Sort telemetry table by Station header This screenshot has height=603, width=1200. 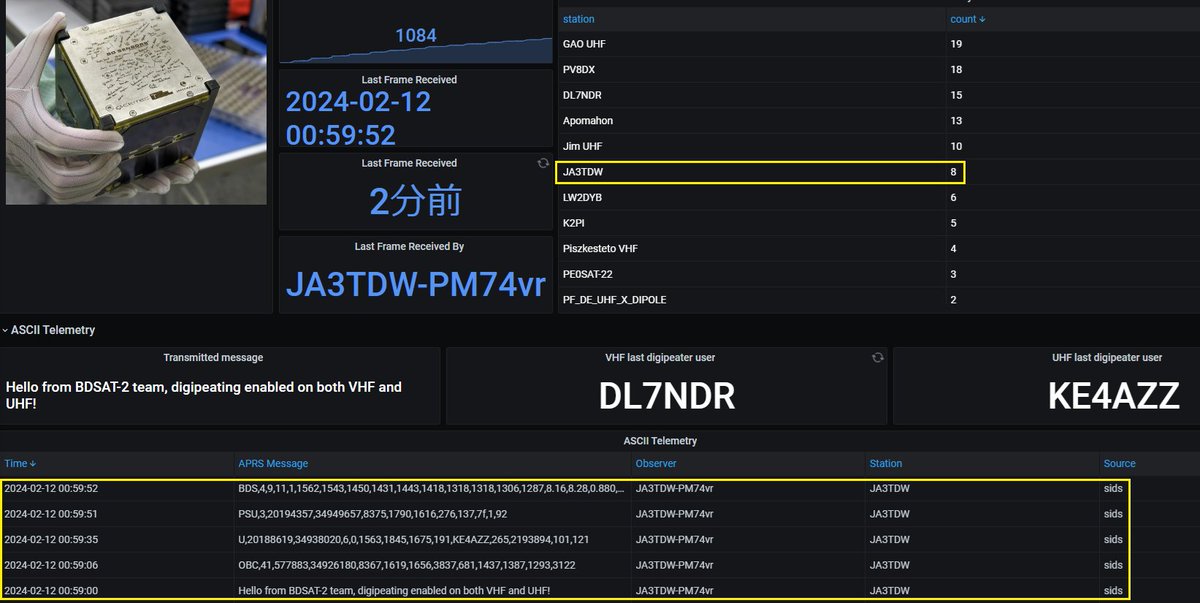click(x=886, y=464)
